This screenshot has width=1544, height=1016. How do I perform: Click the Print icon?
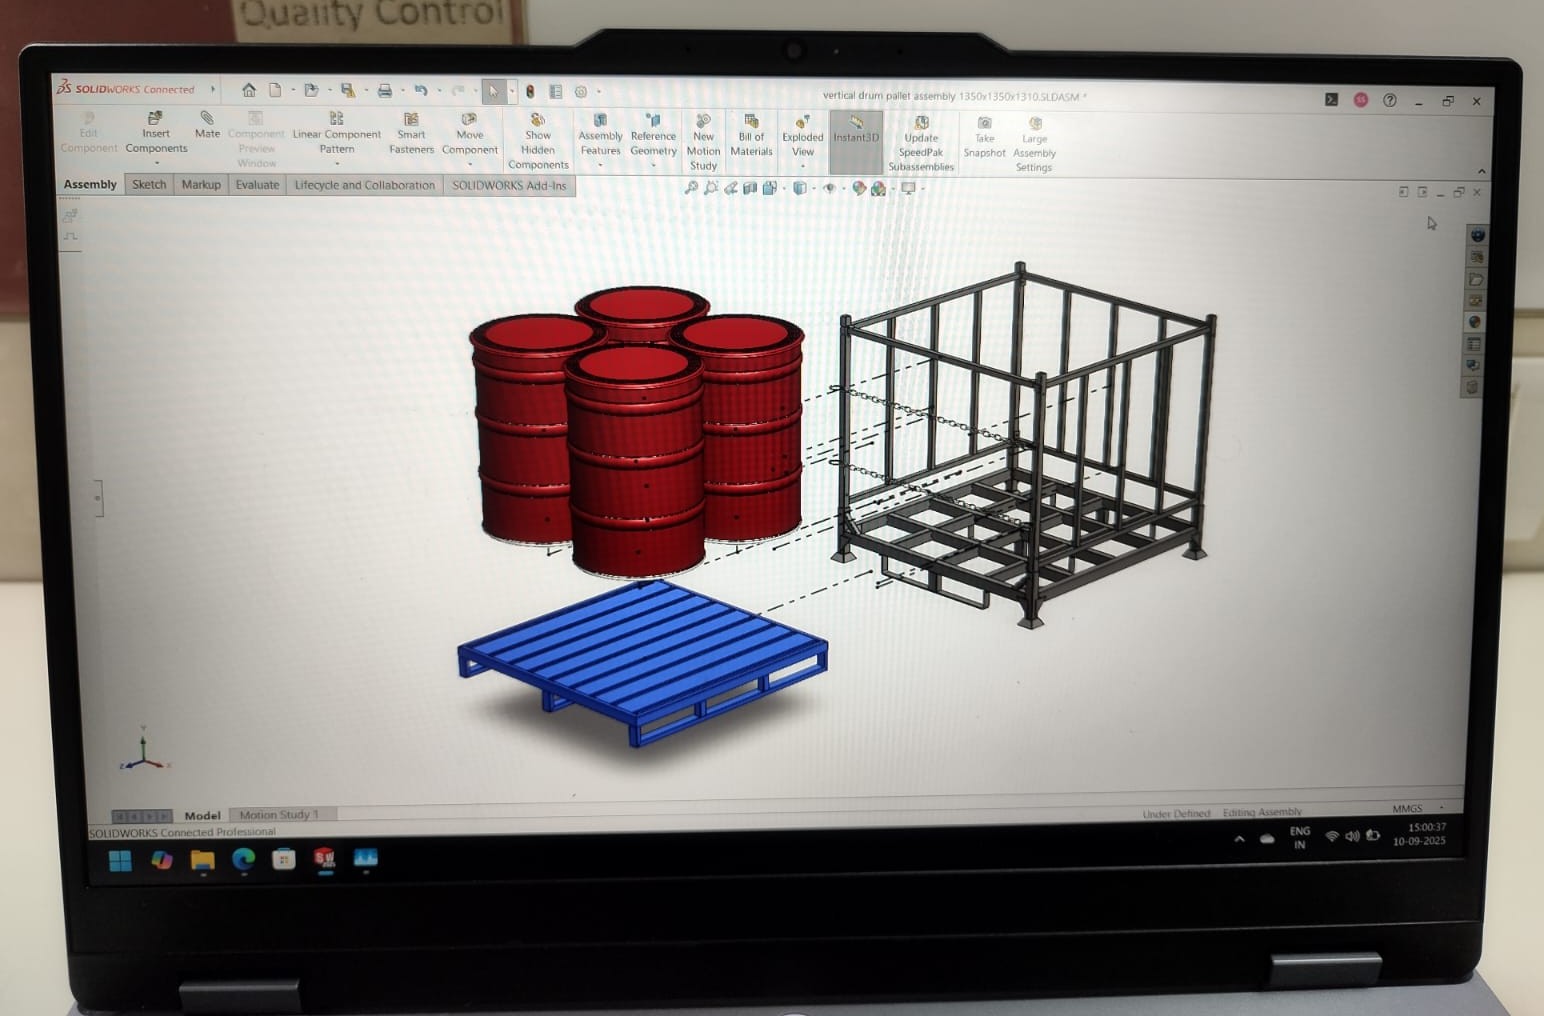384,91
